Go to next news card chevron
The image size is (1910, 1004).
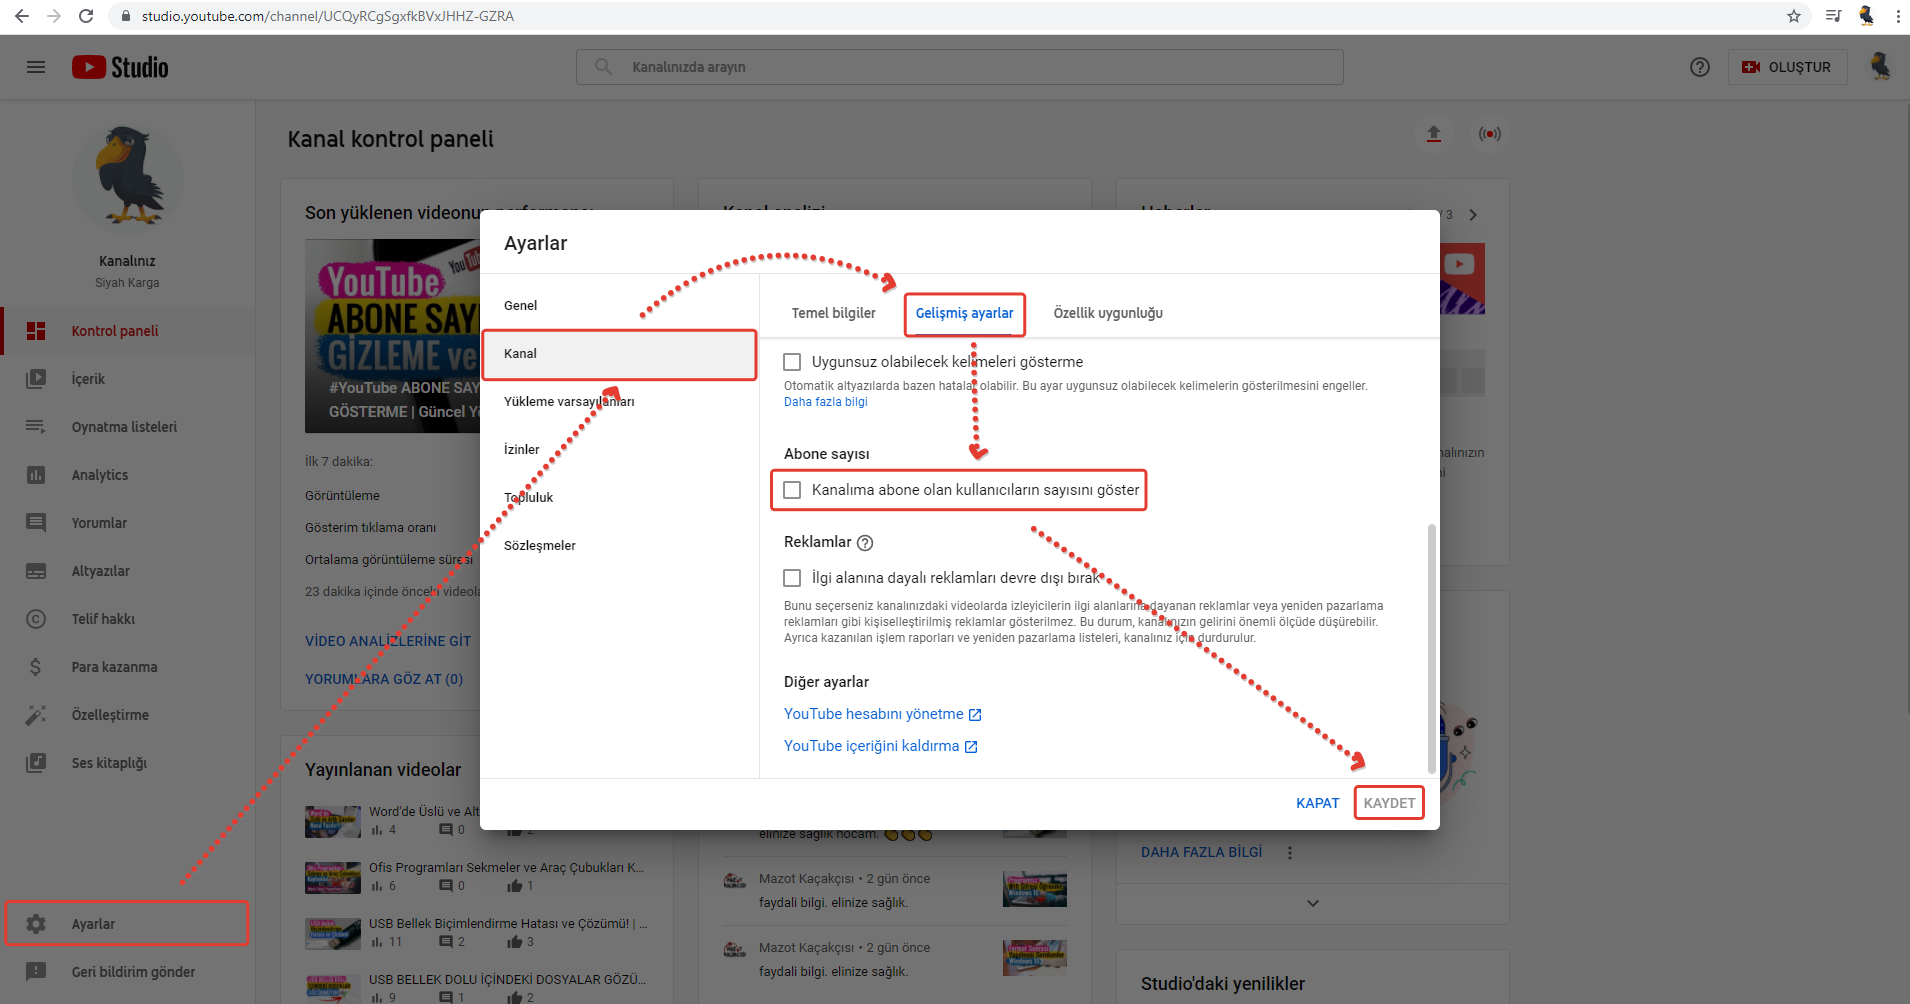pyautogui.click(x=1473, y=215)
